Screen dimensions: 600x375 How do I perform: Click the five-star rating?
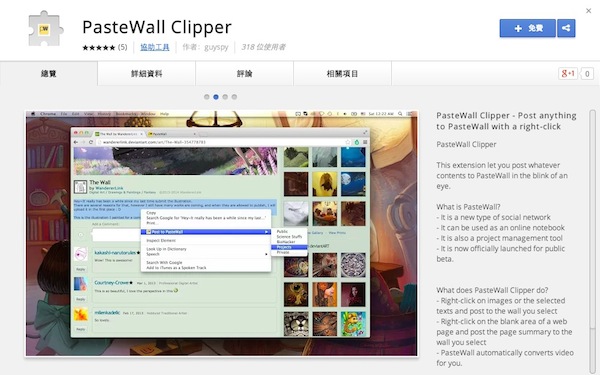click(99, 47)
